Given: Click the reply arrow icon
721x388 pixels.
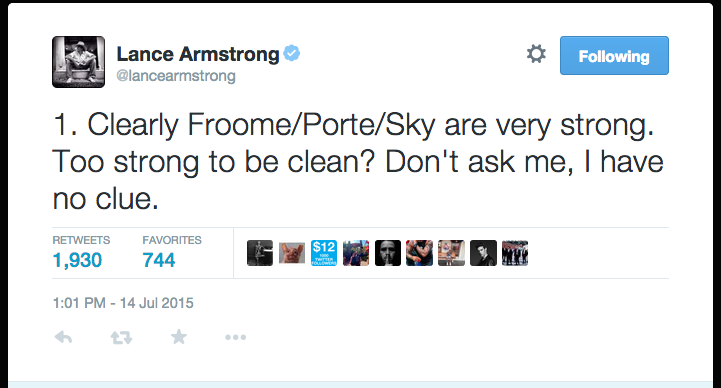Looking at the screenshot, I should [x=63, y=337].
